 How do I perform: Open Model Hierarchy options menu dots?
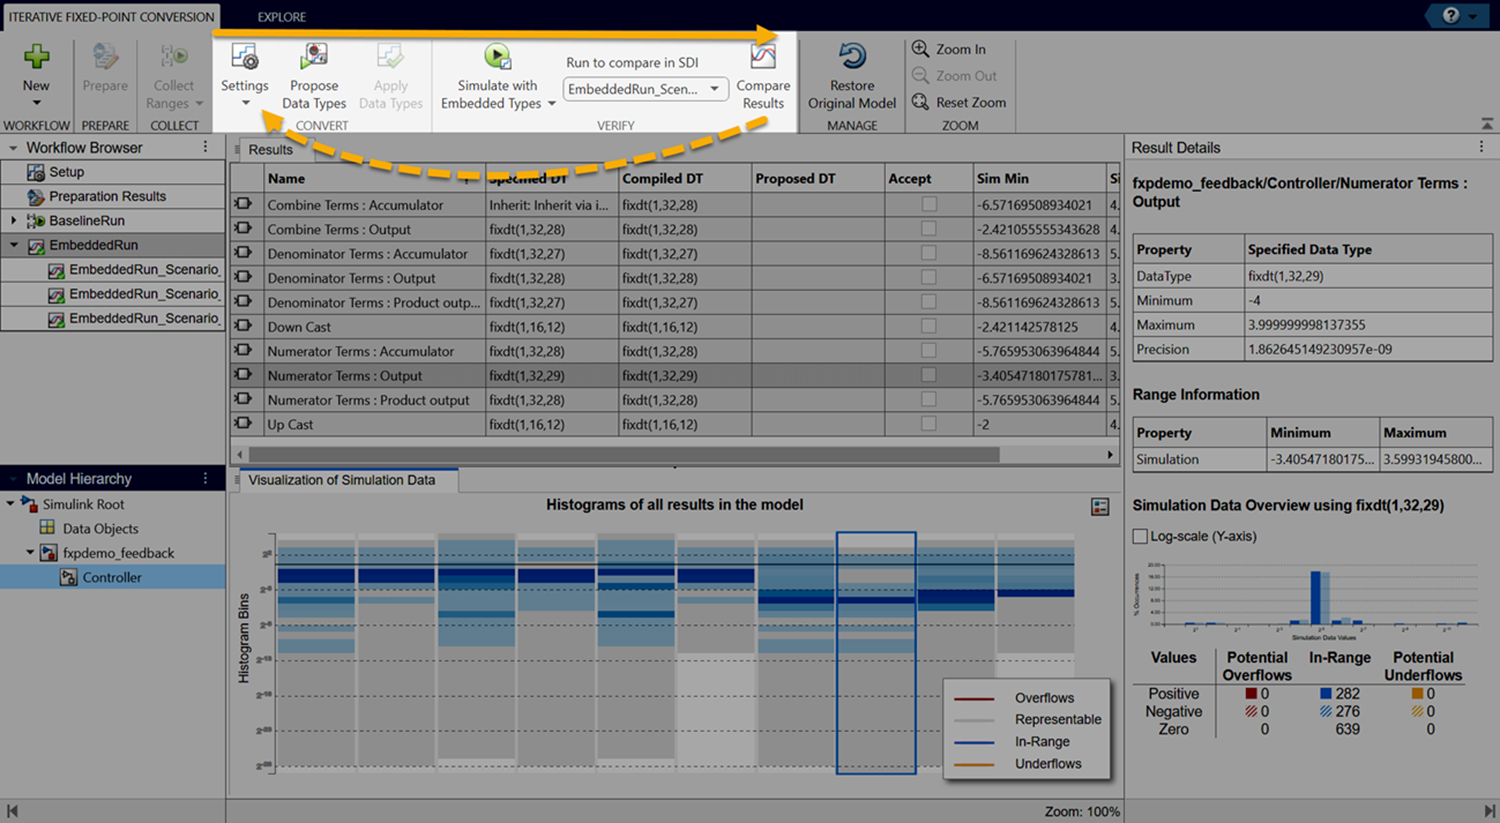206,478
